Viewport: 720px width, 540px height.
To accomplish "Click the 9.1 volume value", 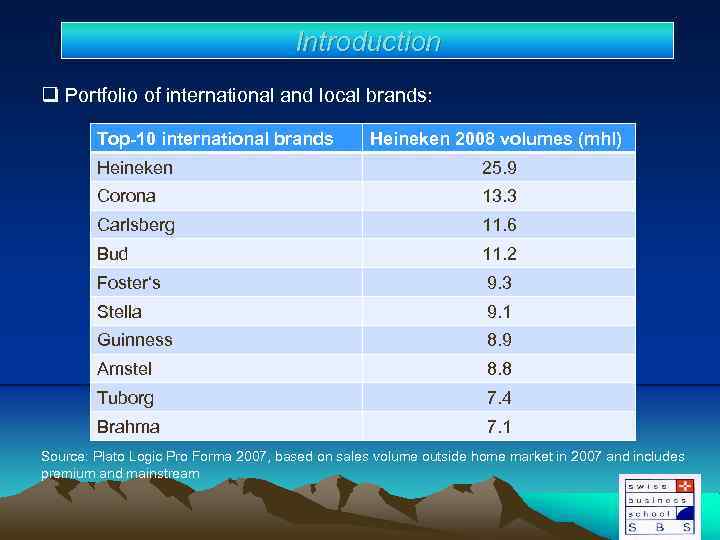I will 499,312.
